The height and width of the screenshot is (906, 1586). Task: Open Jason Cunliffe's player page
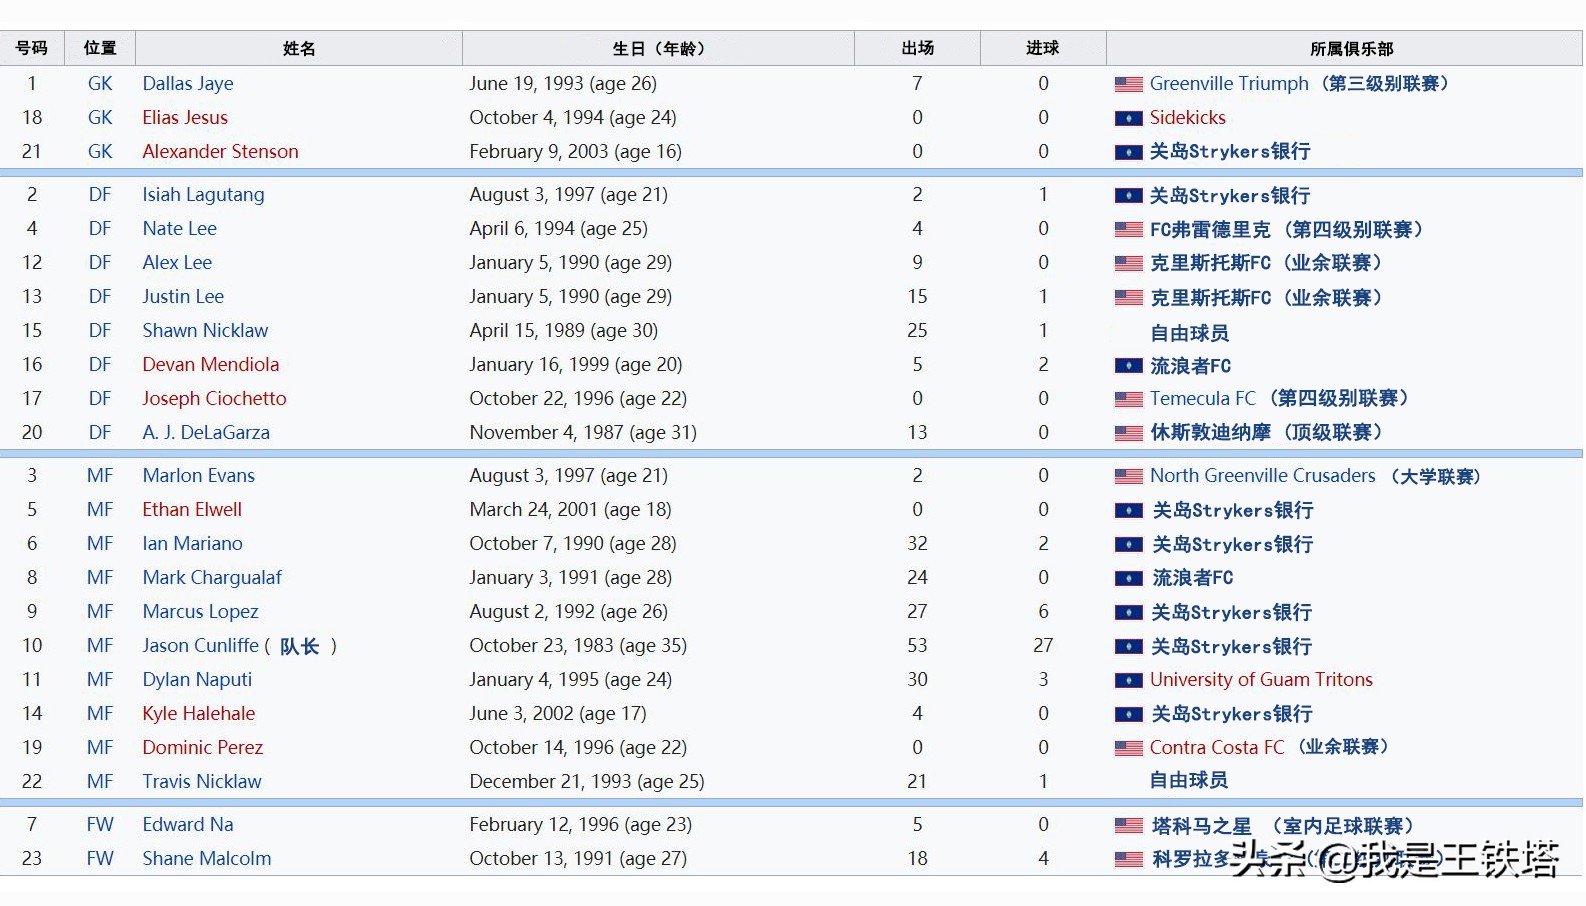[200, 646]
